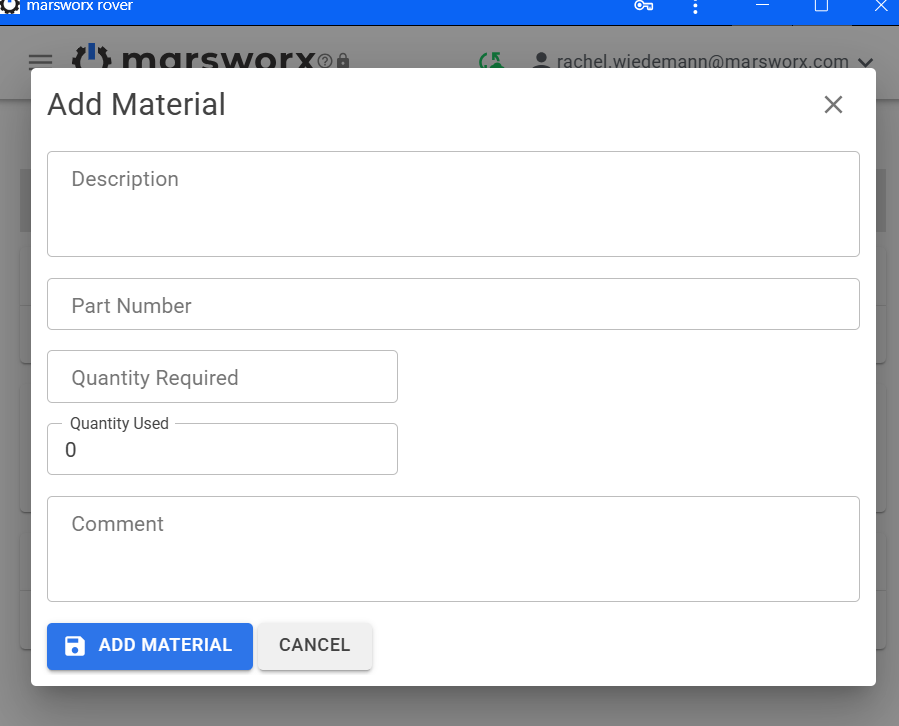Click the help question-mark icon
This screenshot has width=899, height=726.
(325, 61)
